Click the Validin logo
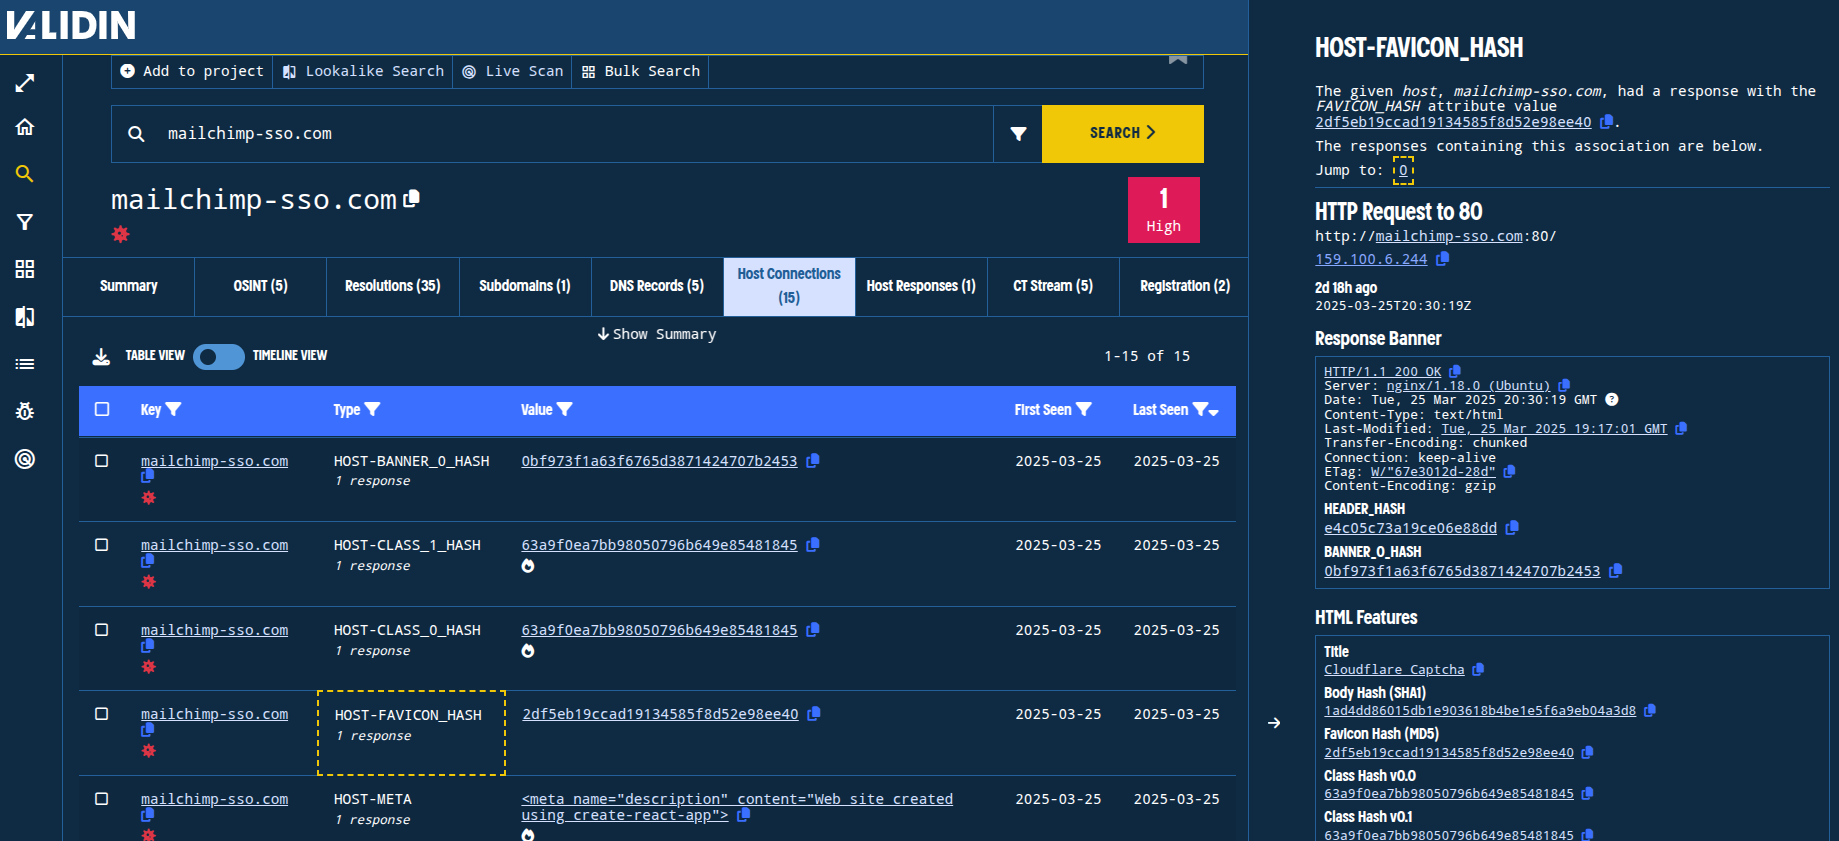1839x841 pixels. click(71, 25)
